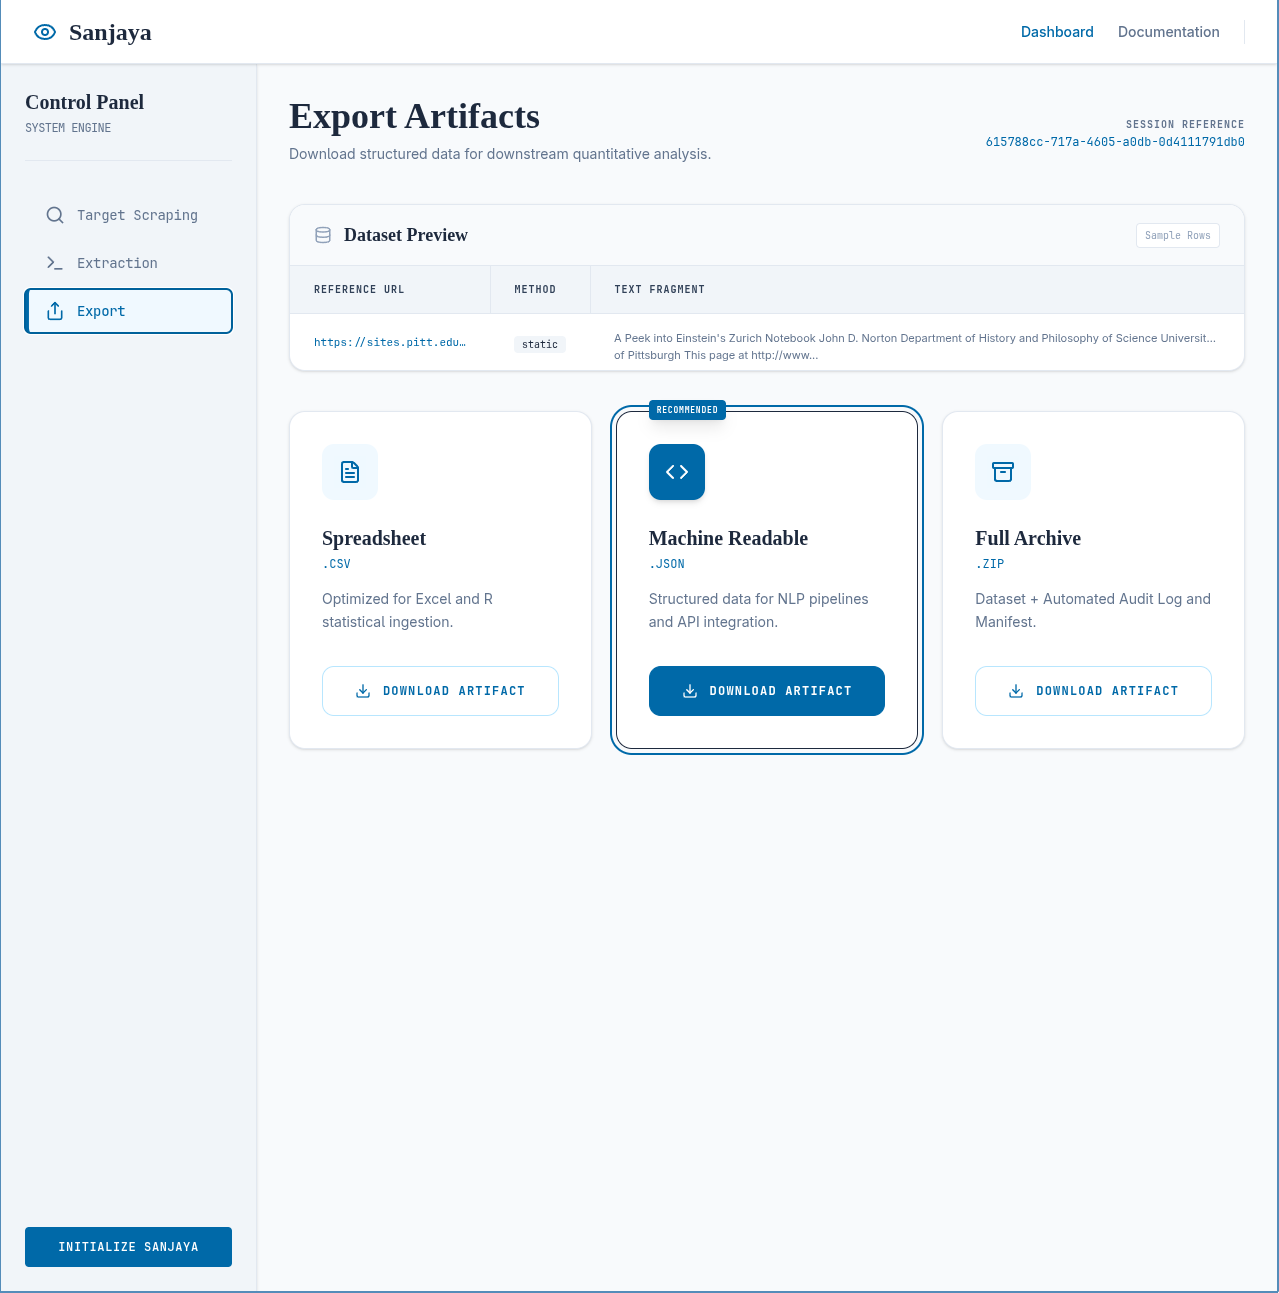Viewport: 1279px width, 1293px height.
Task: Click the Full Archive card title
Action: click(x=1028, y=538)
